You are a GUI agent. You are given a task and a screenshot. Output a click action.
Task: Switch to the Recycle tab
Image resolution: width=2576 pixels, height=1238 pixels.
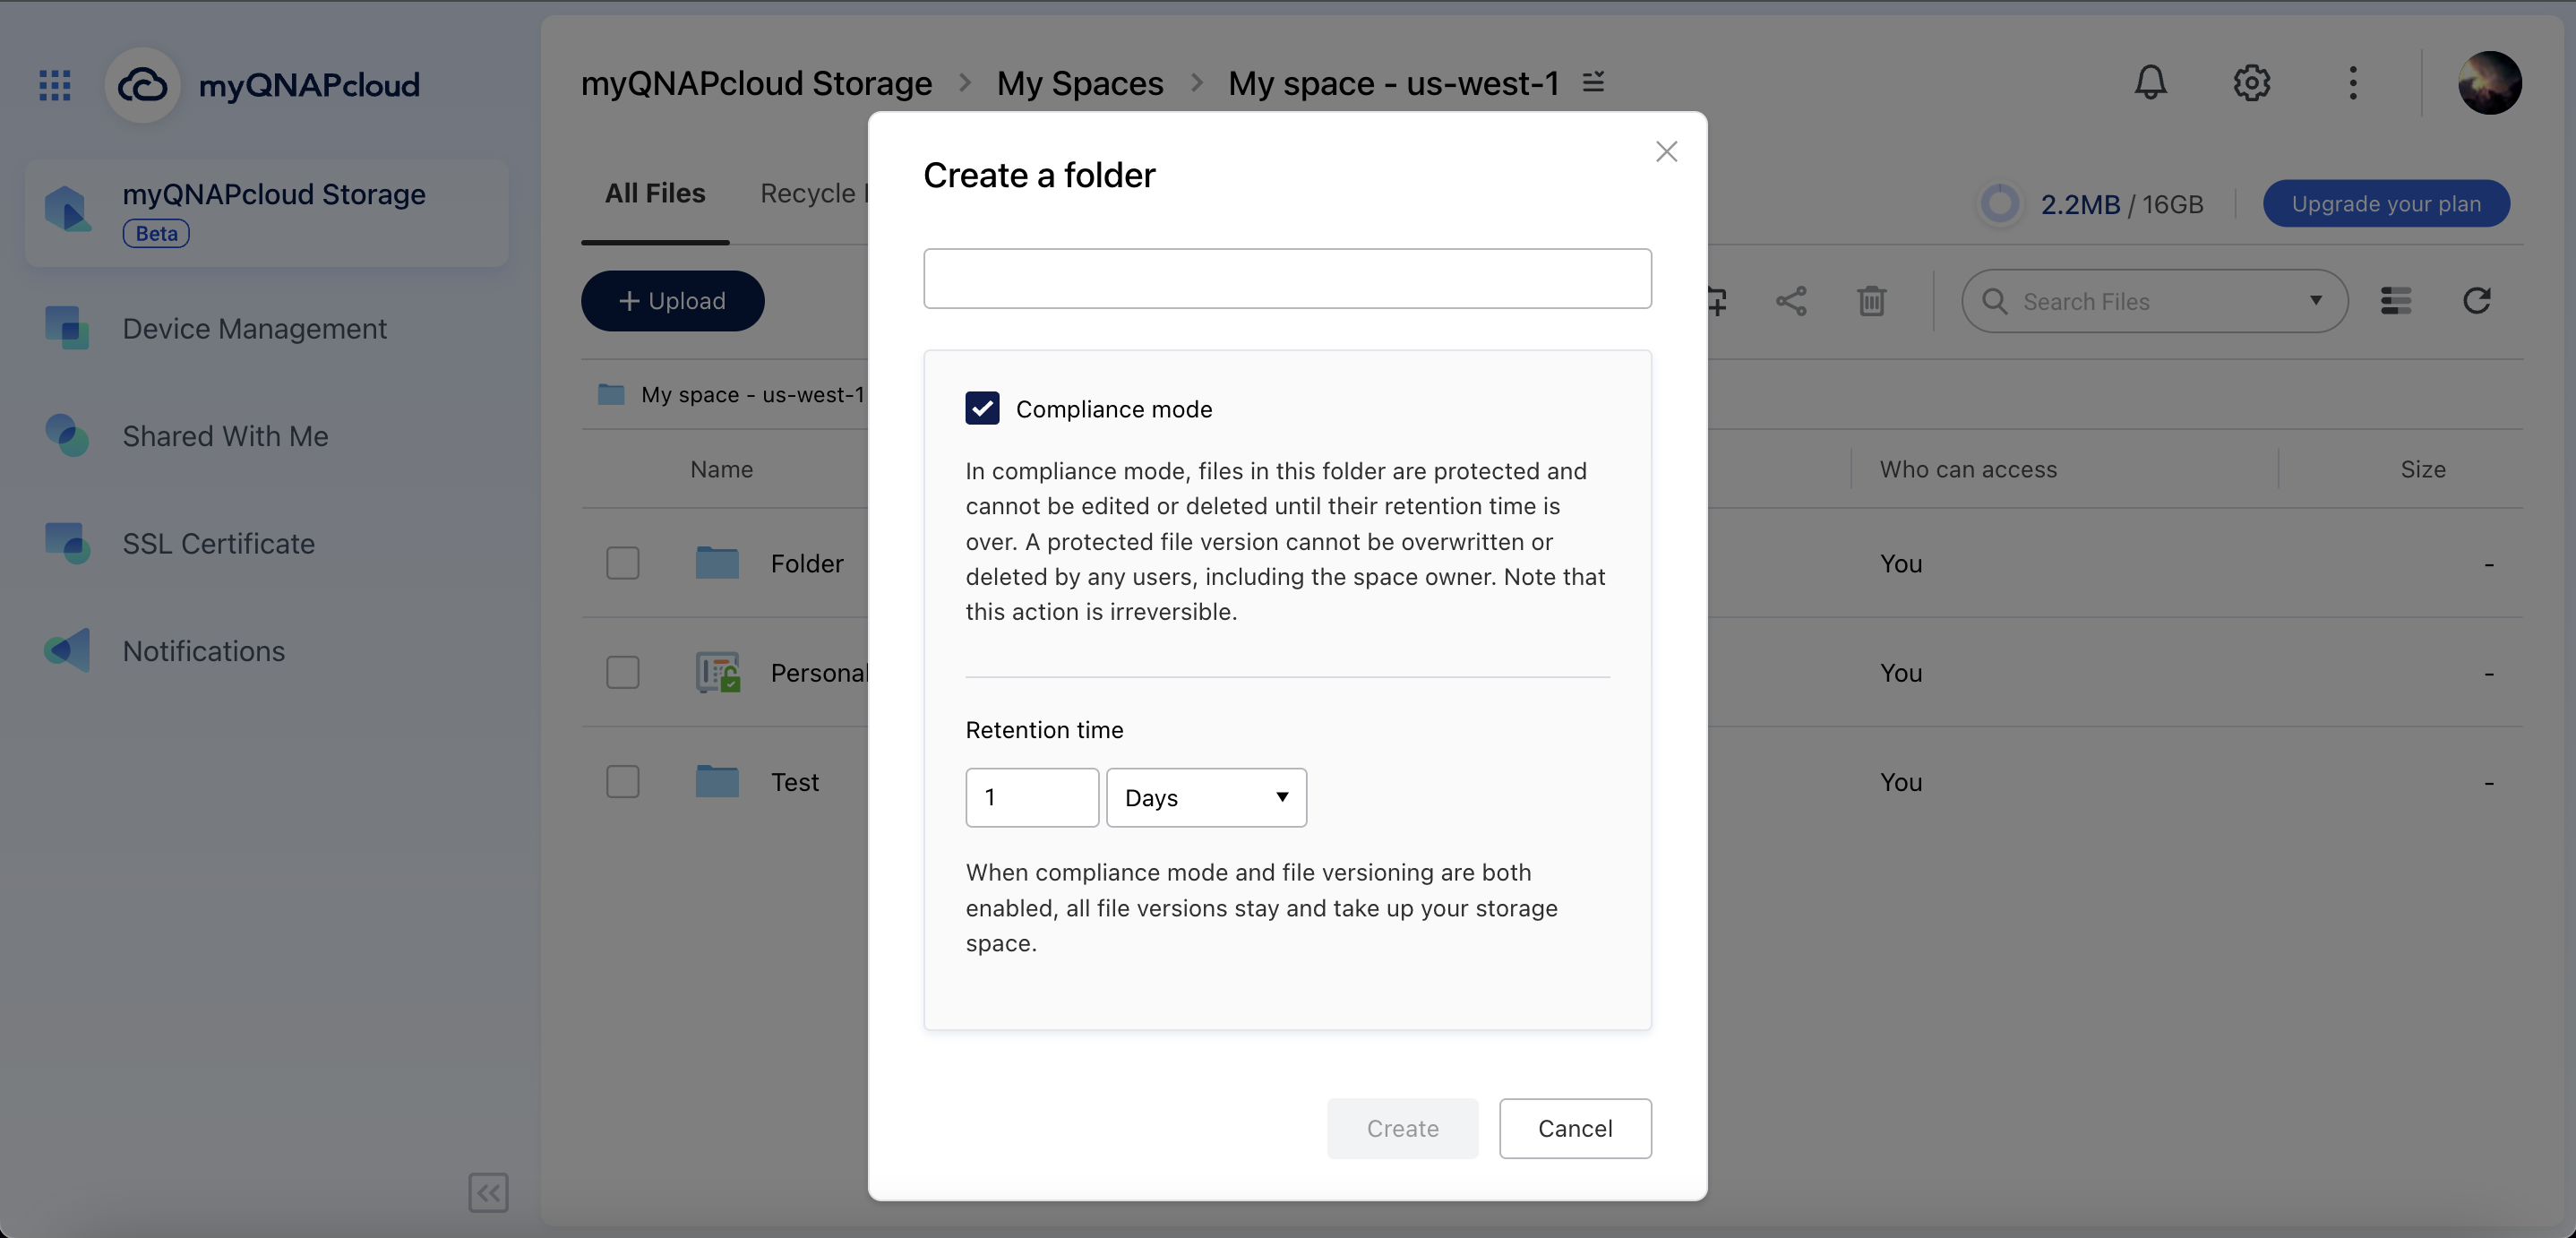(813, 193)
